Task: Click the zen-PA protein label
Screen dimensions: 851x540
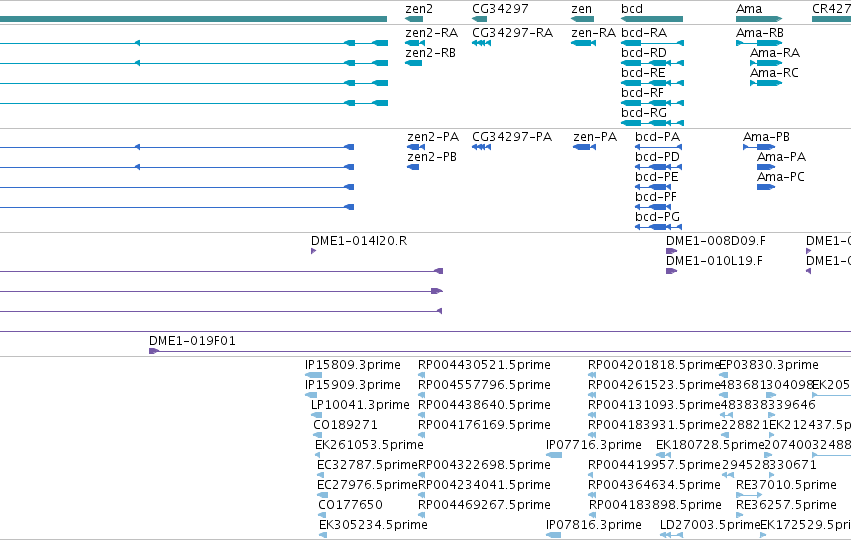Action: pyautogui.click(x=595, y=137)
